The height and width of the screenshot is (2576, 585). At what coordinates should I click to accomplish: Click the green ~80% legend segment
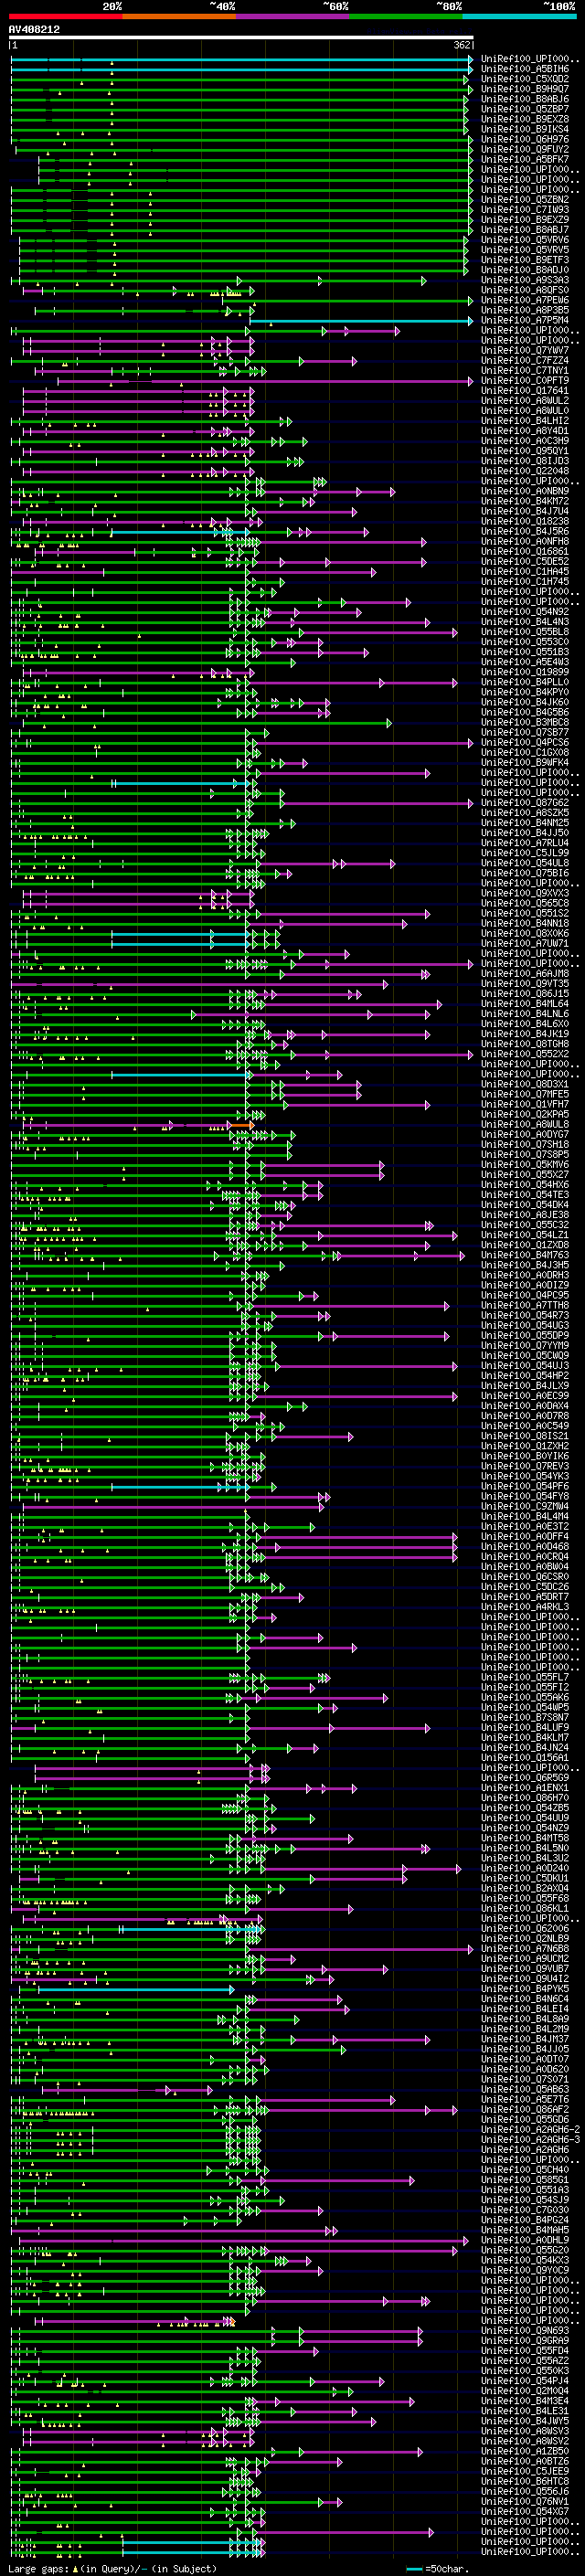pos(406,16)
